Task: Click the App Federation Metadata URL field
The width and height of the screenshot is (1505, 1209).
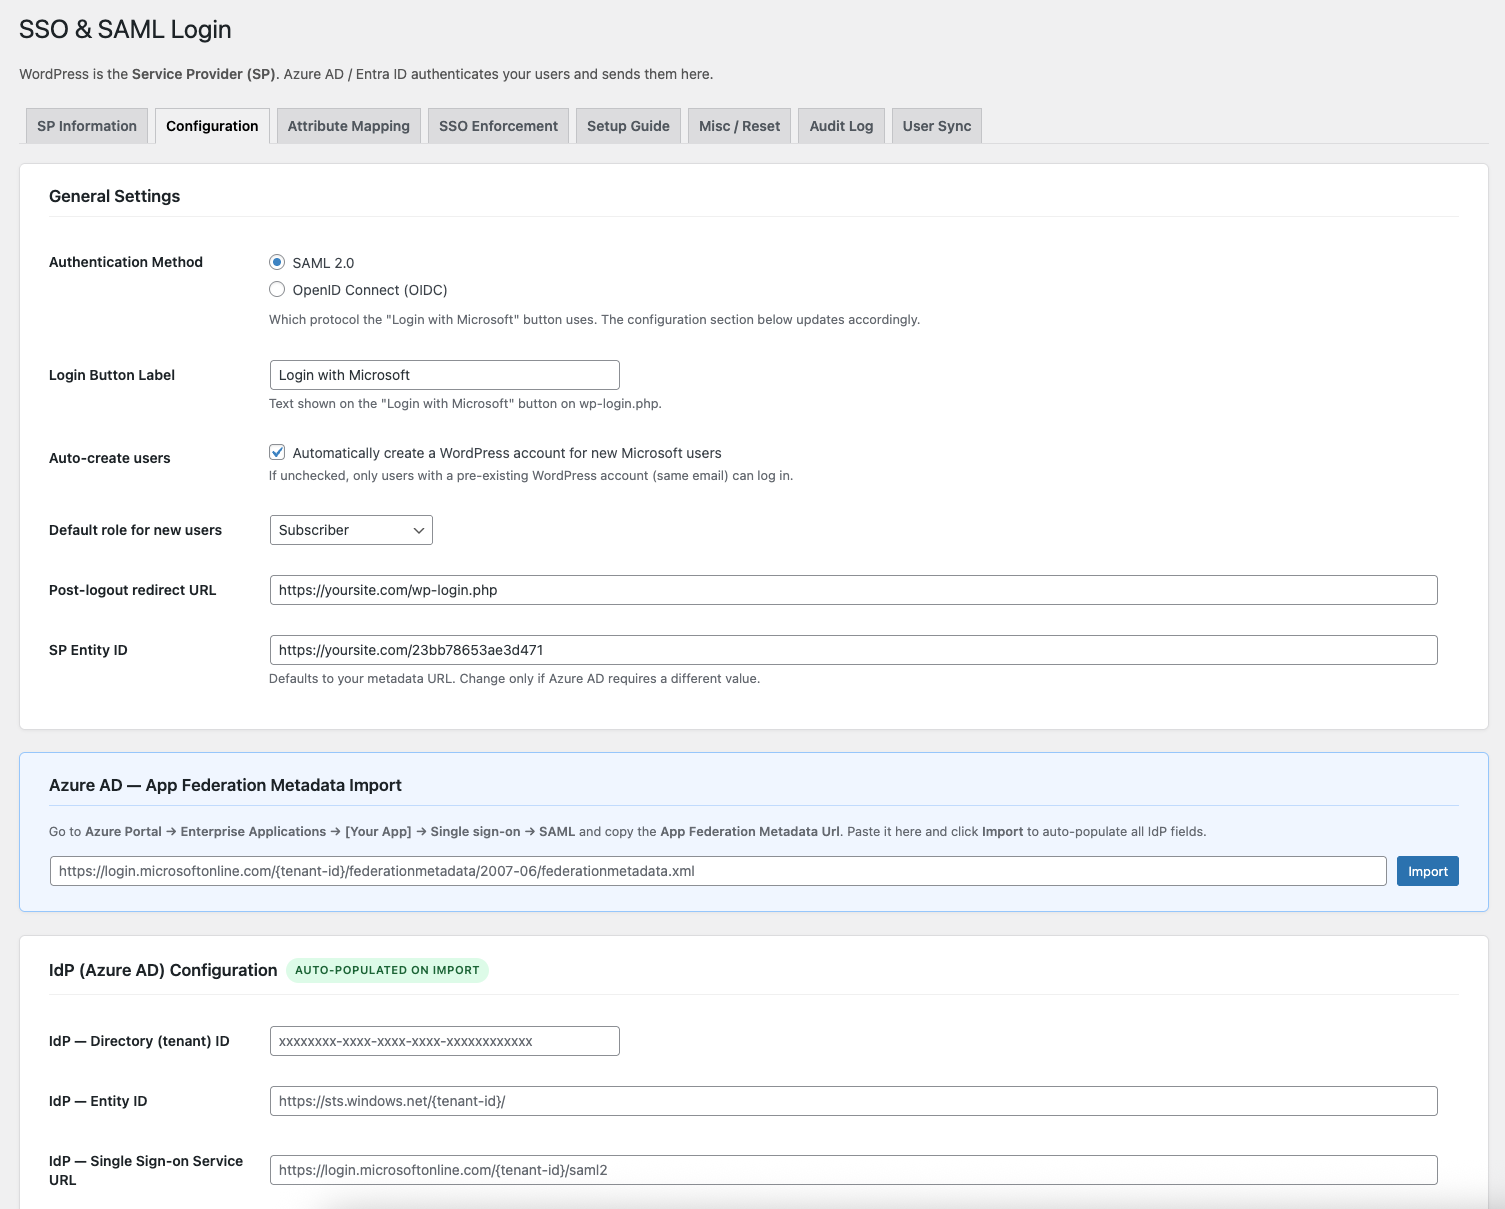Action: [718, 871]
